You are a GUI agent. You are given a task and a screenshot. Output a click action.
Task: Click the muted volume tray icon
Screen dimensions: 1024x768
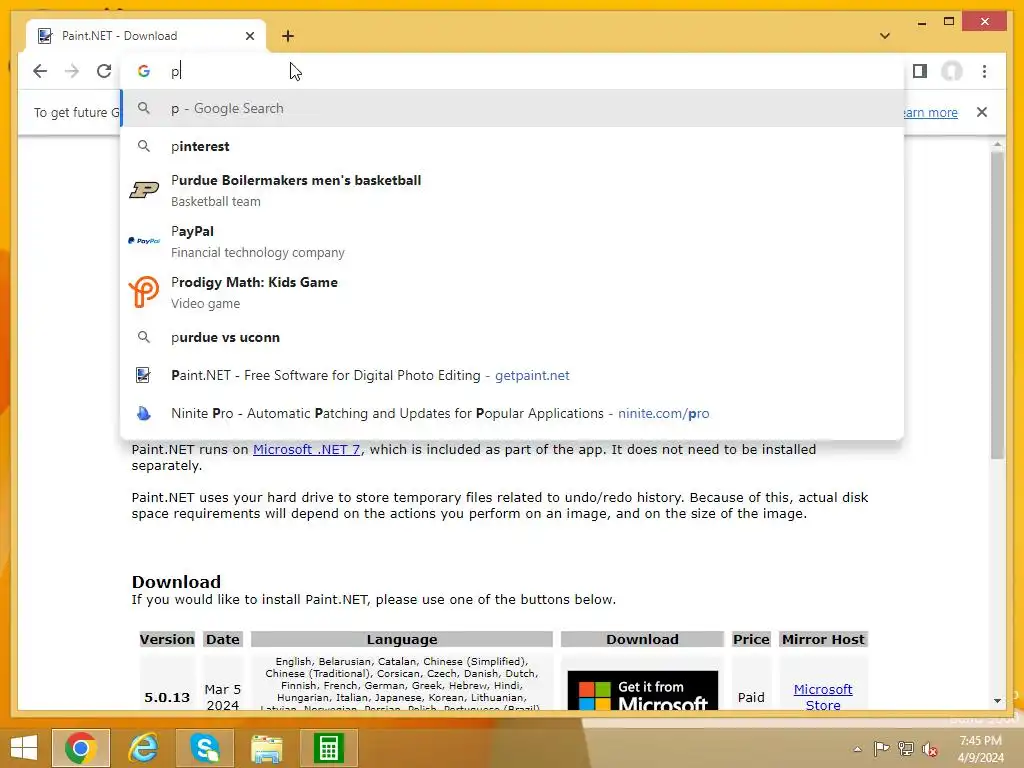pos(930,749)
